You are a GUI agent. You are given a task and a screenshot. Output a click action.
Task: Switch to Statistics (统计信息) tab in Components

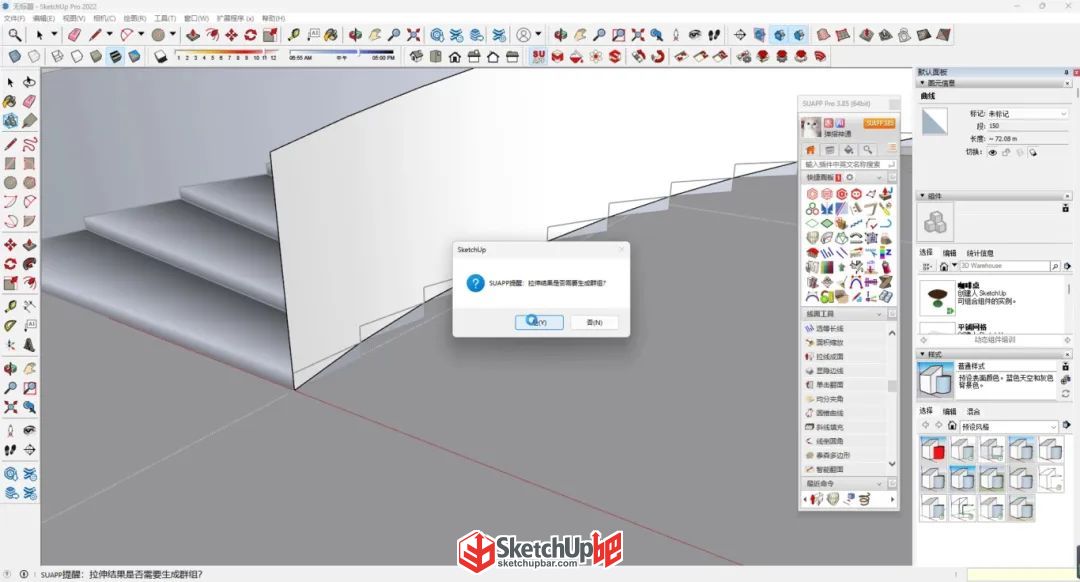(x=979, y=253)
